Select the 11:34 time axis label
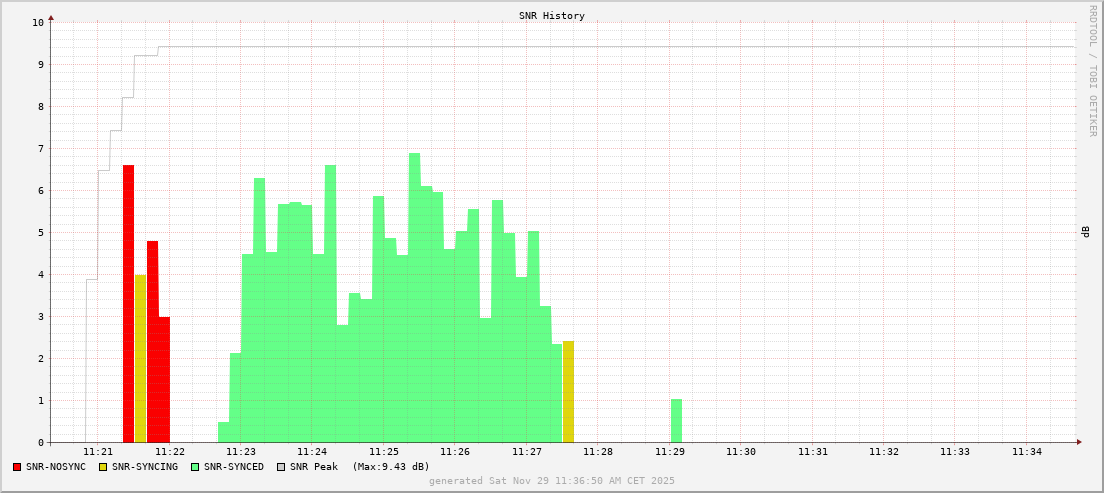 tap(1026, 452)
